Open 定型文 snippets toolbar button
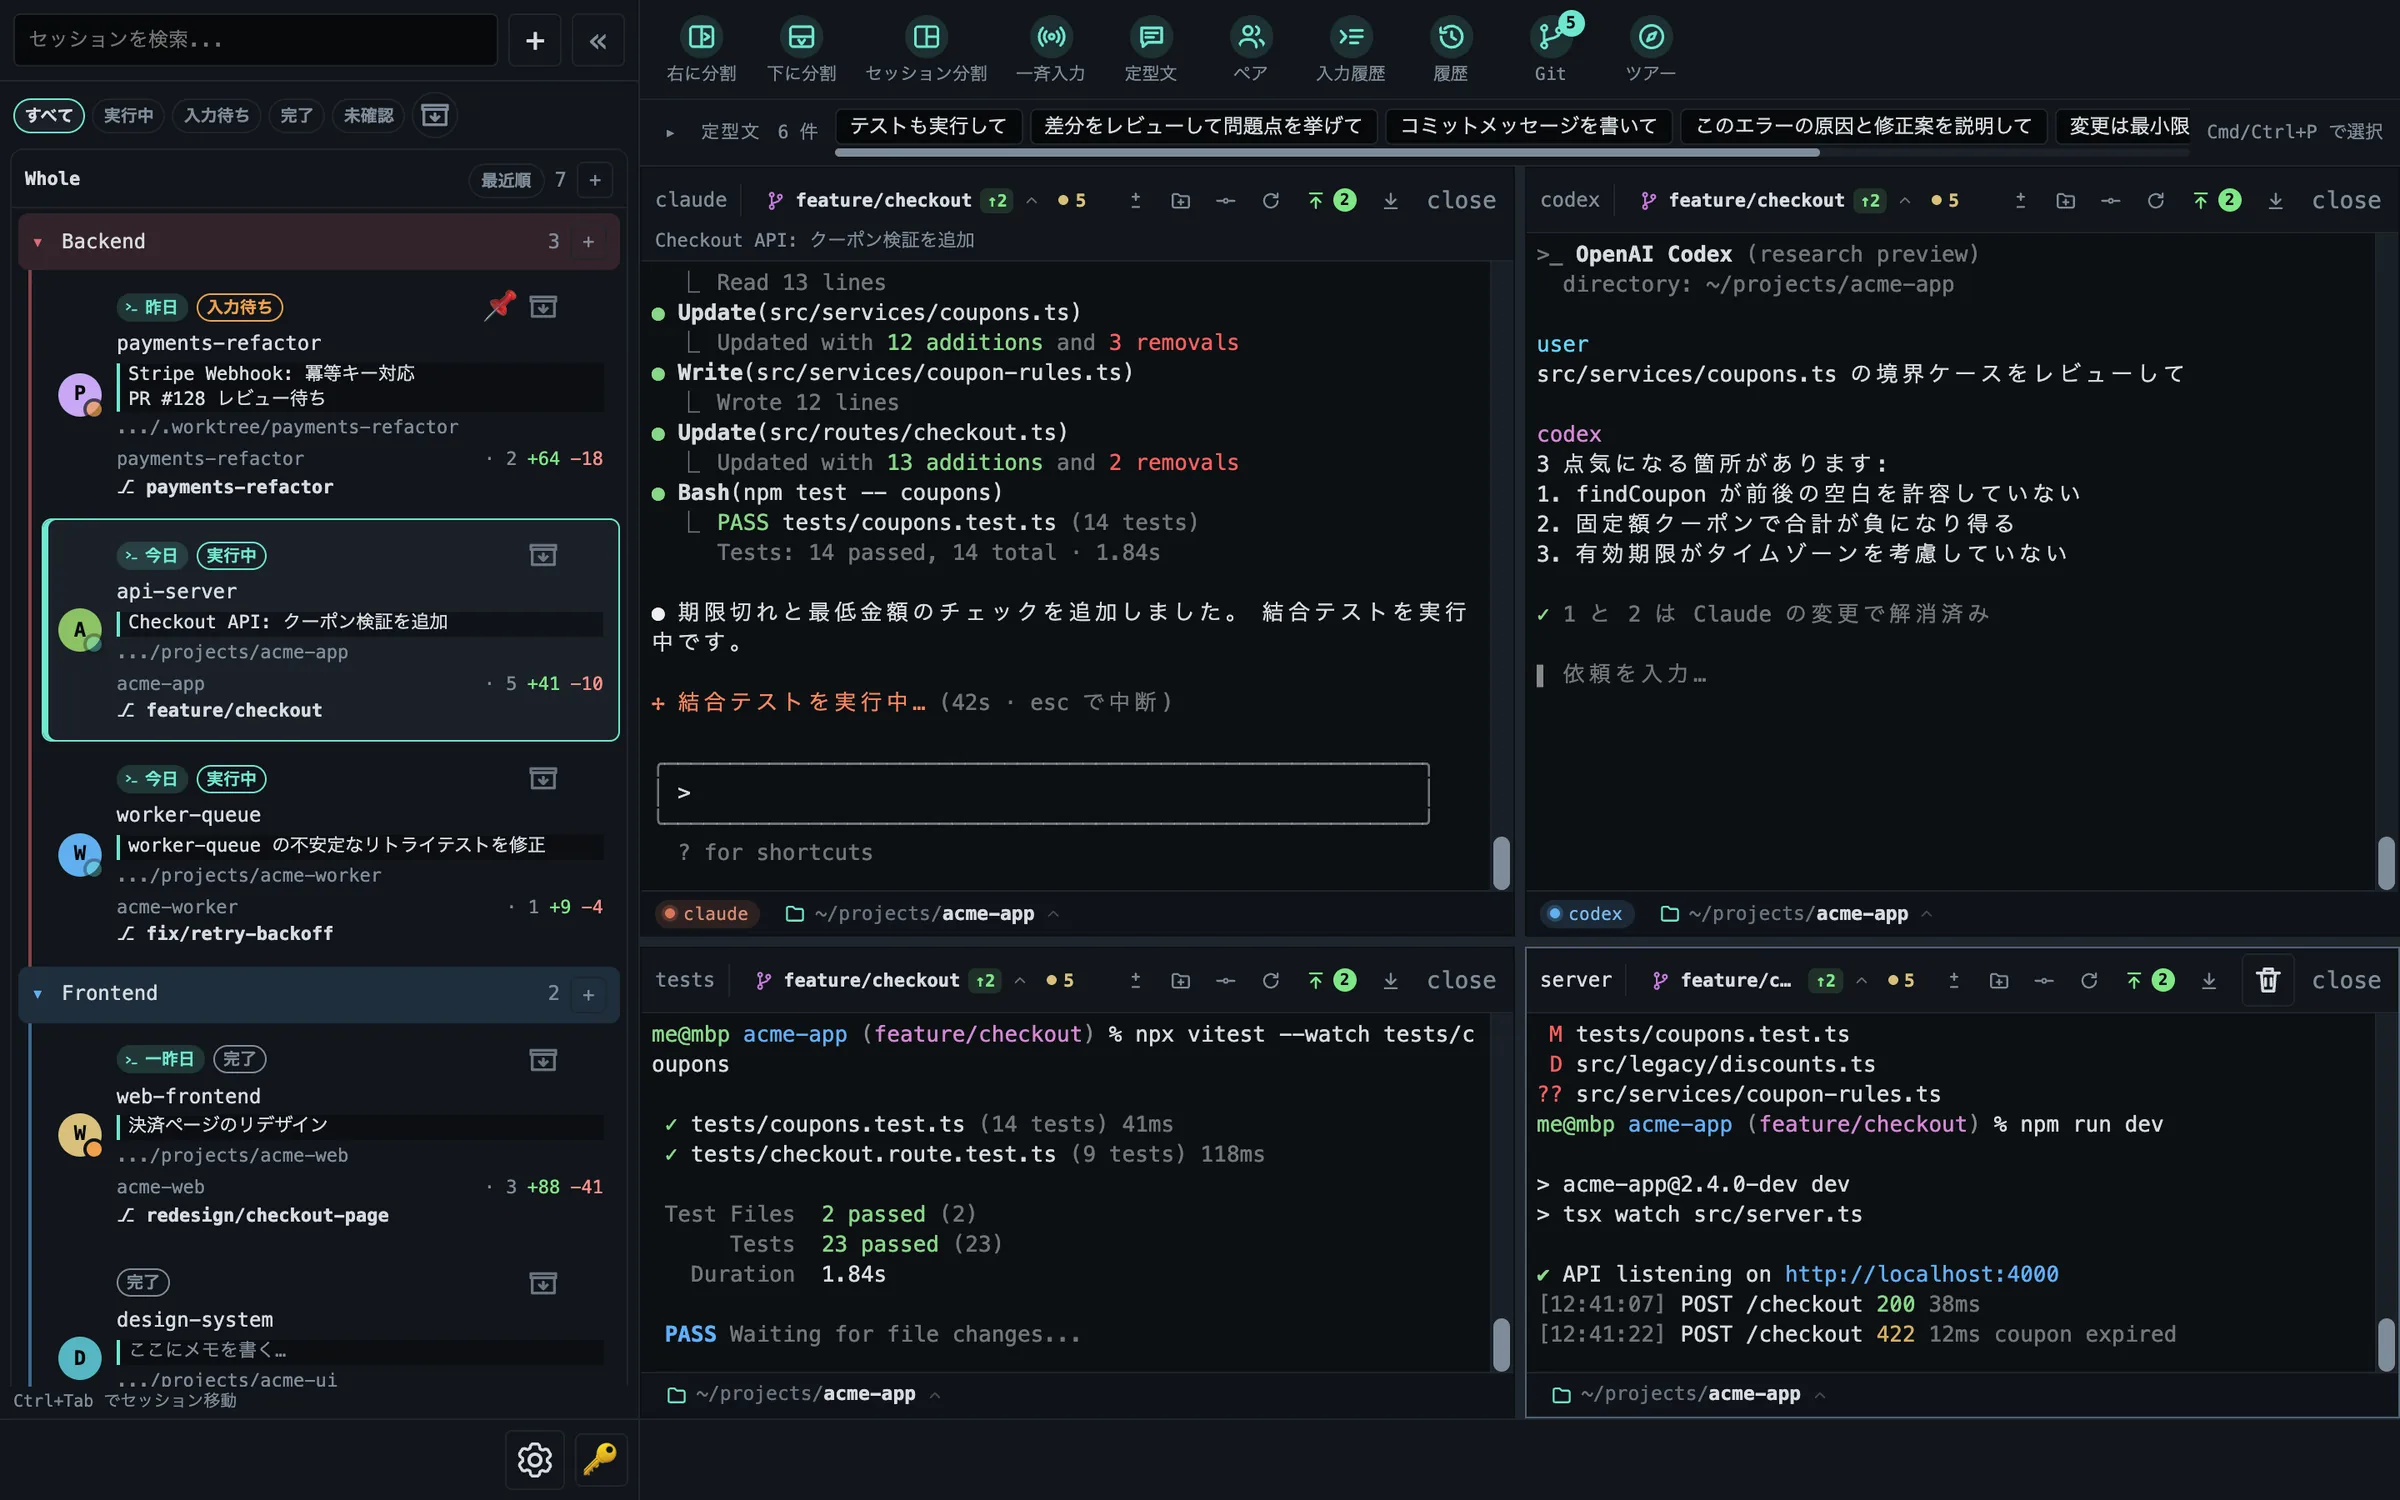The height and width of the screenshot is (1500, 2400). pos(1150,50)
